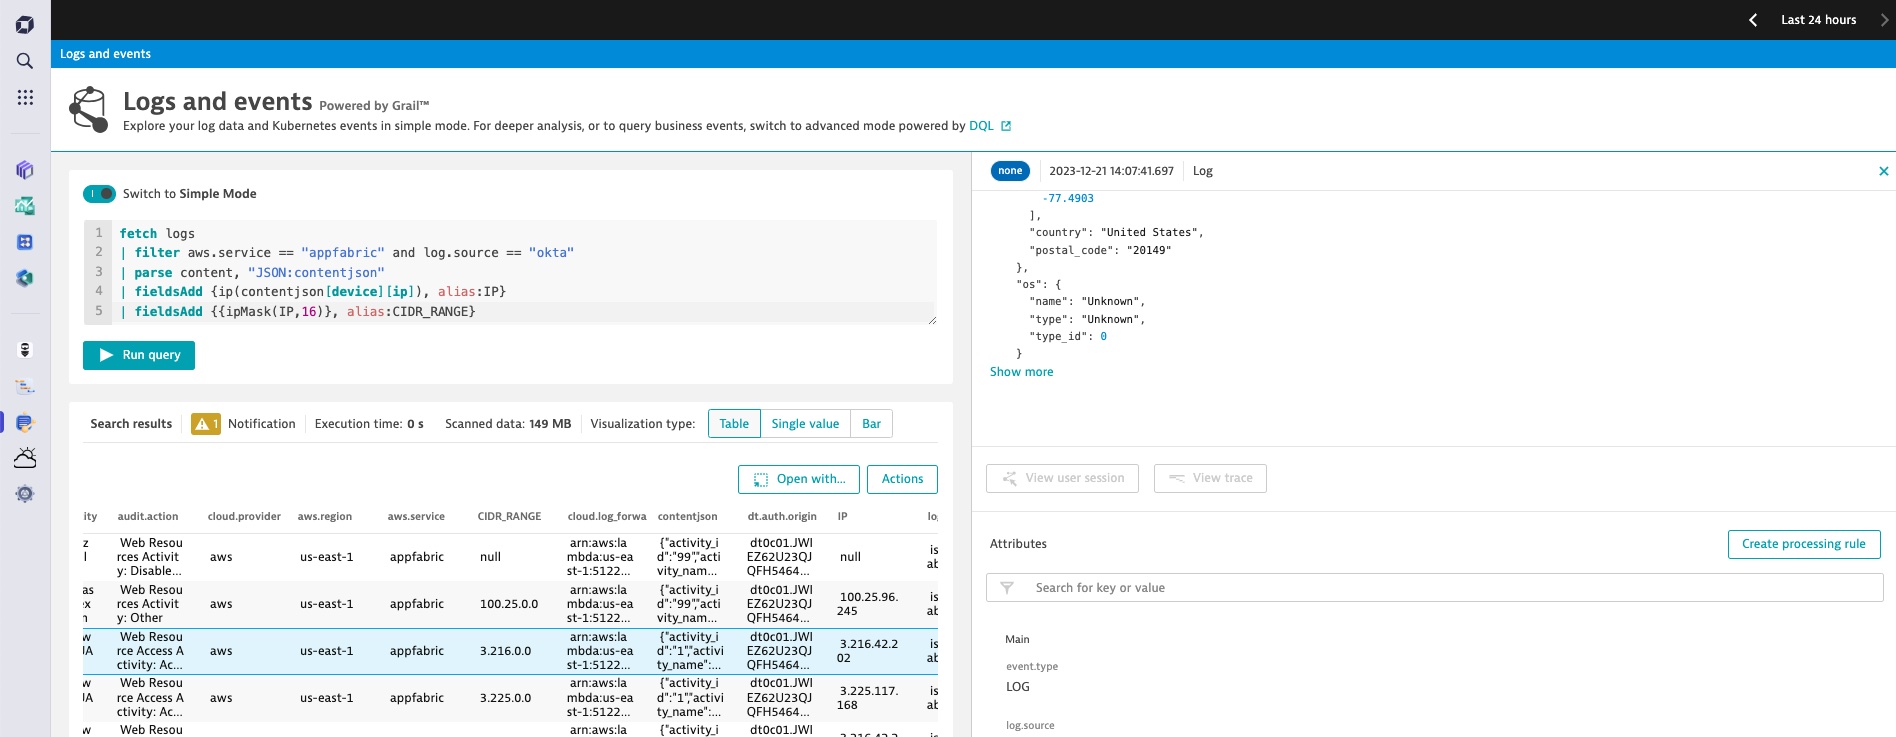Select row with Disable audit action
This screenshot has width=1896, height=737.
tap(510, 557)
